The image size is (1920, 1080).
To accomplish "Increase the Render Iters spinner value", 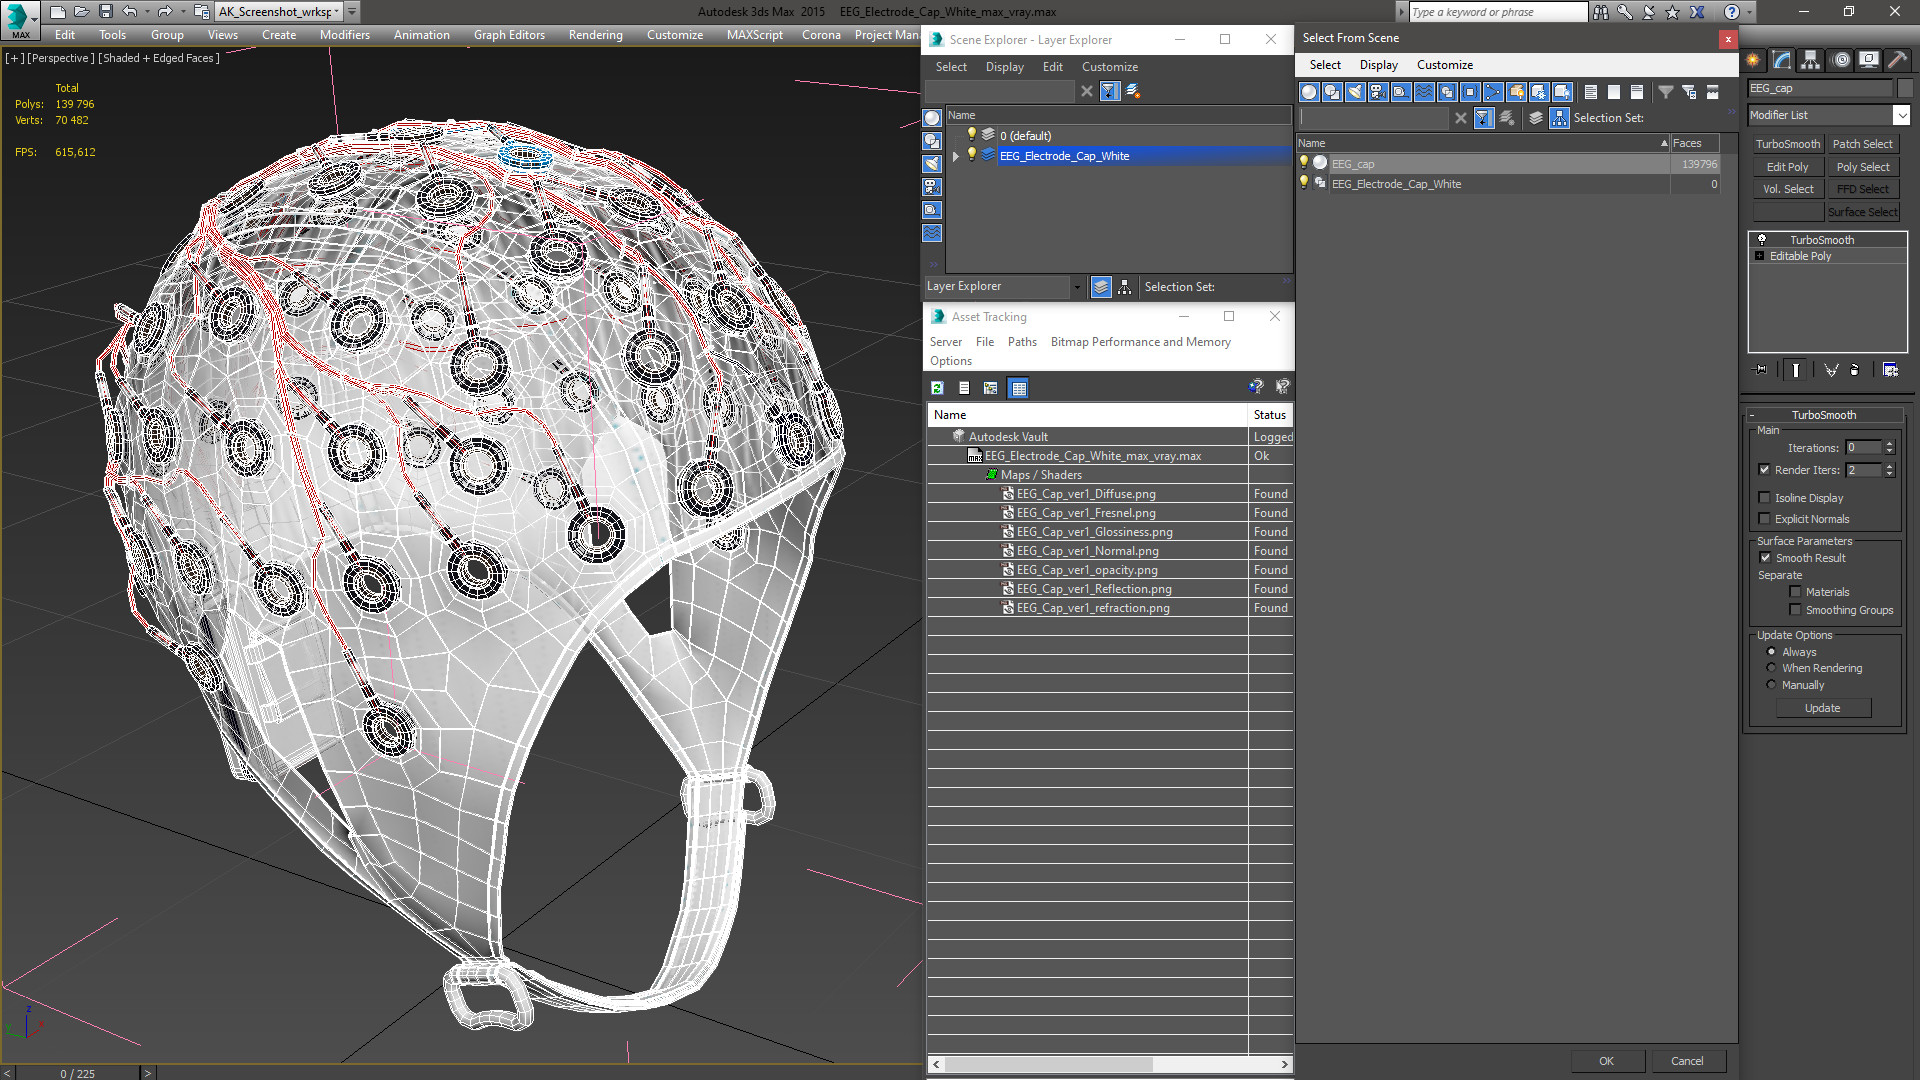I will [1889, 466].
